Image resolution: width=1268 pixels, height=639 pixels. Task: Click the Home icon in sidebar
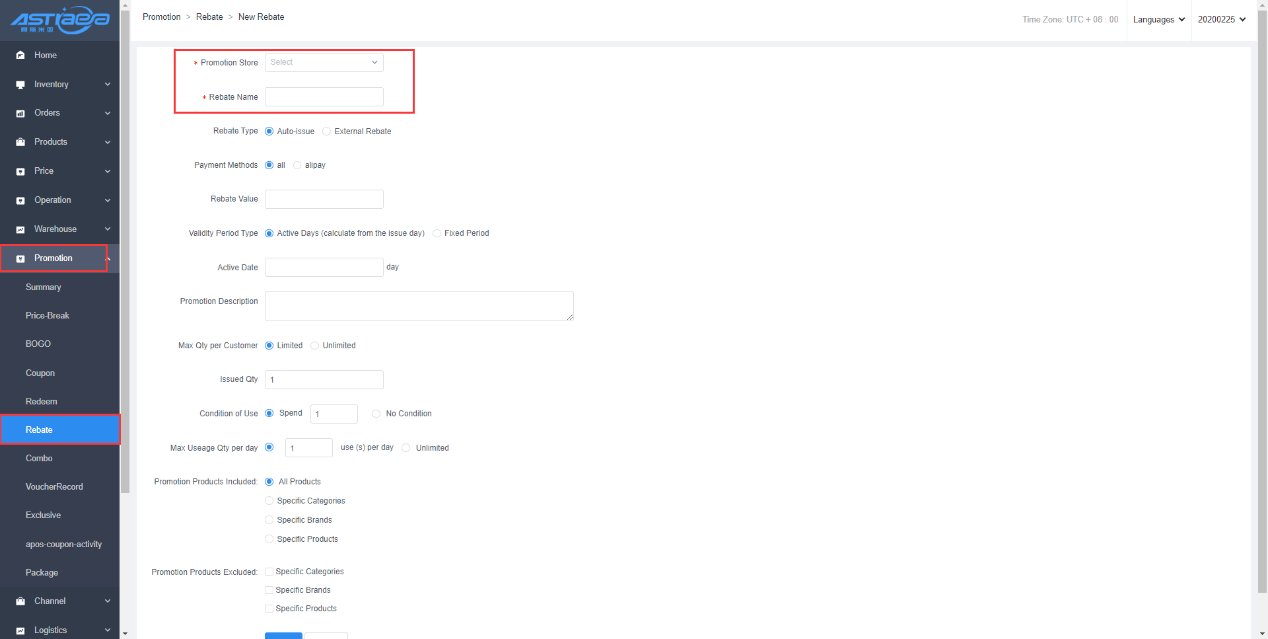[20, 55]
